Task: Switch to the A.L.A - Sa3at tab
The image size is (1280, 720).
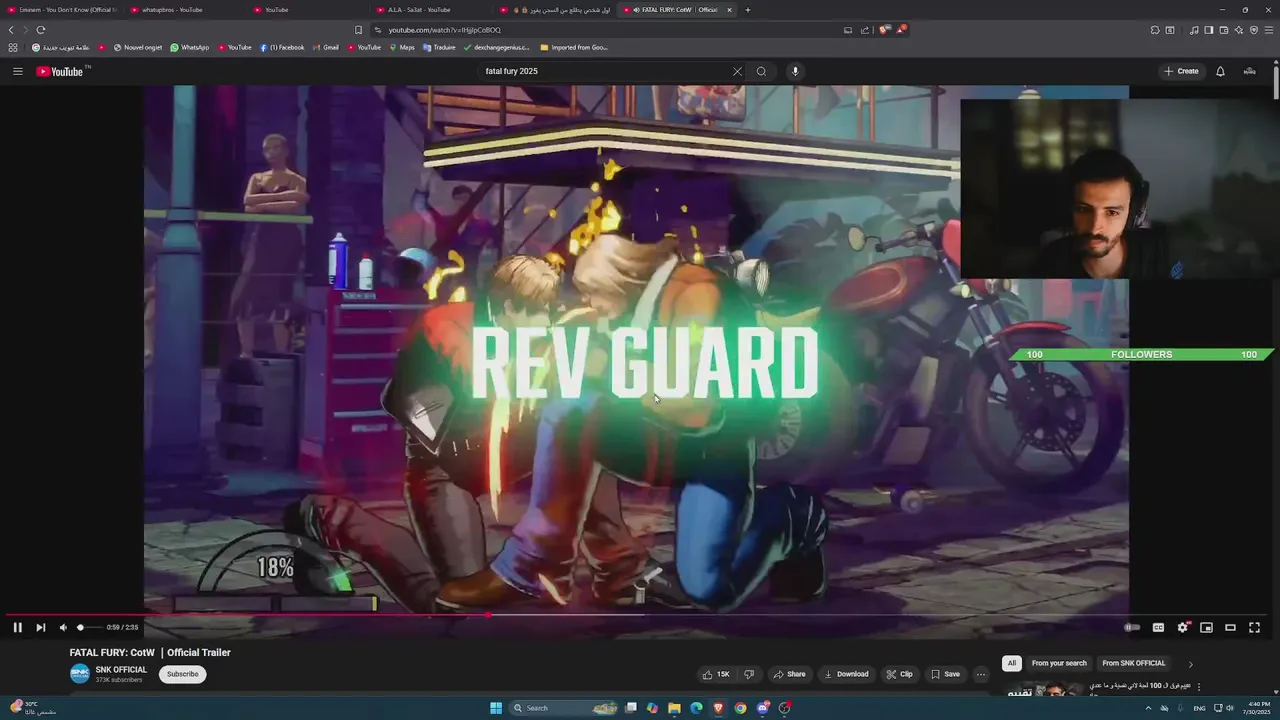Action: pyautogui.click(x=431, y=10)
